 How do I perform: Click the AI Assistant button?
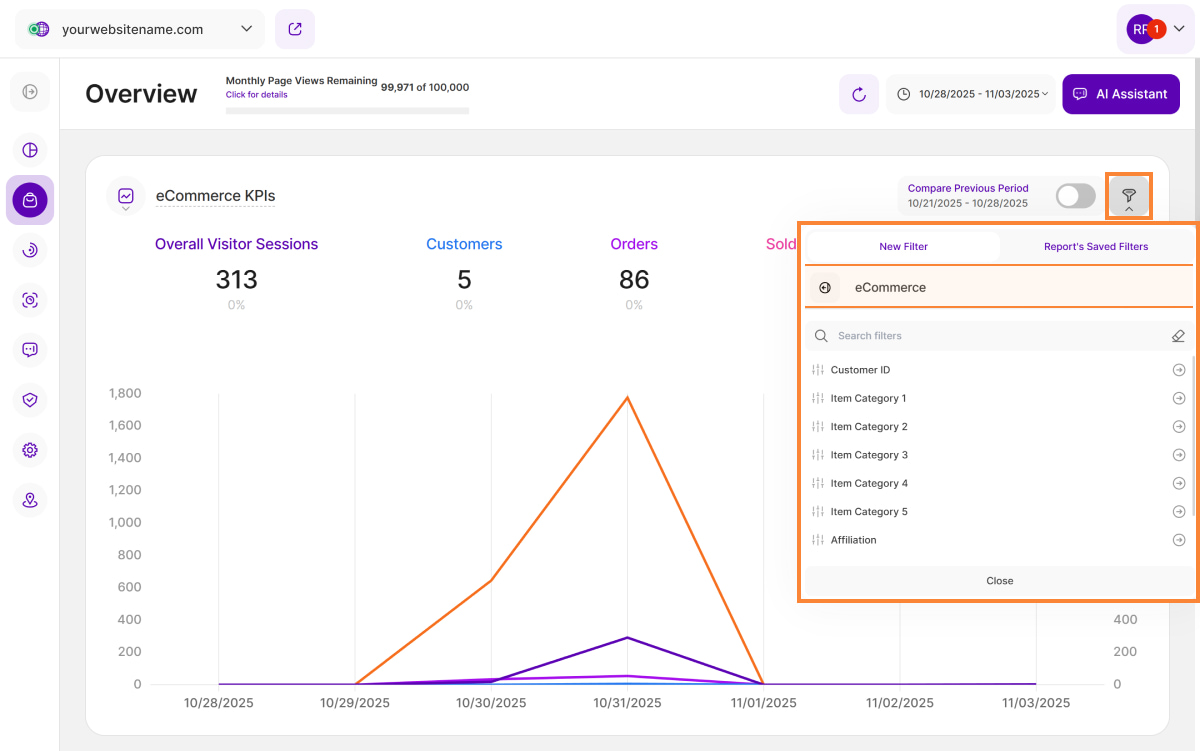[1120, 94]
